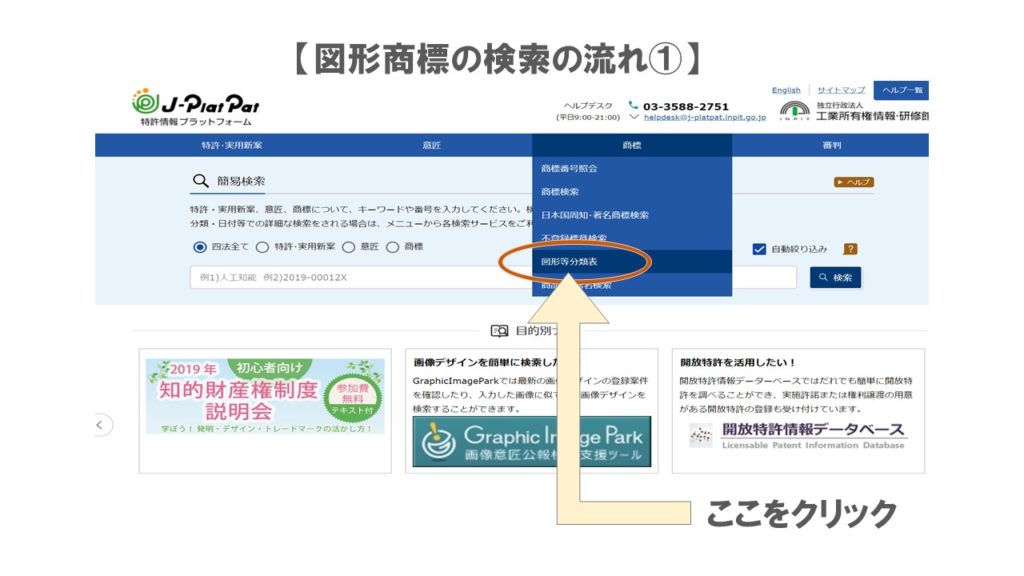Expand the 審判 navigation menu
Viewport: 1024px width, 576px height.
[831, 146]
